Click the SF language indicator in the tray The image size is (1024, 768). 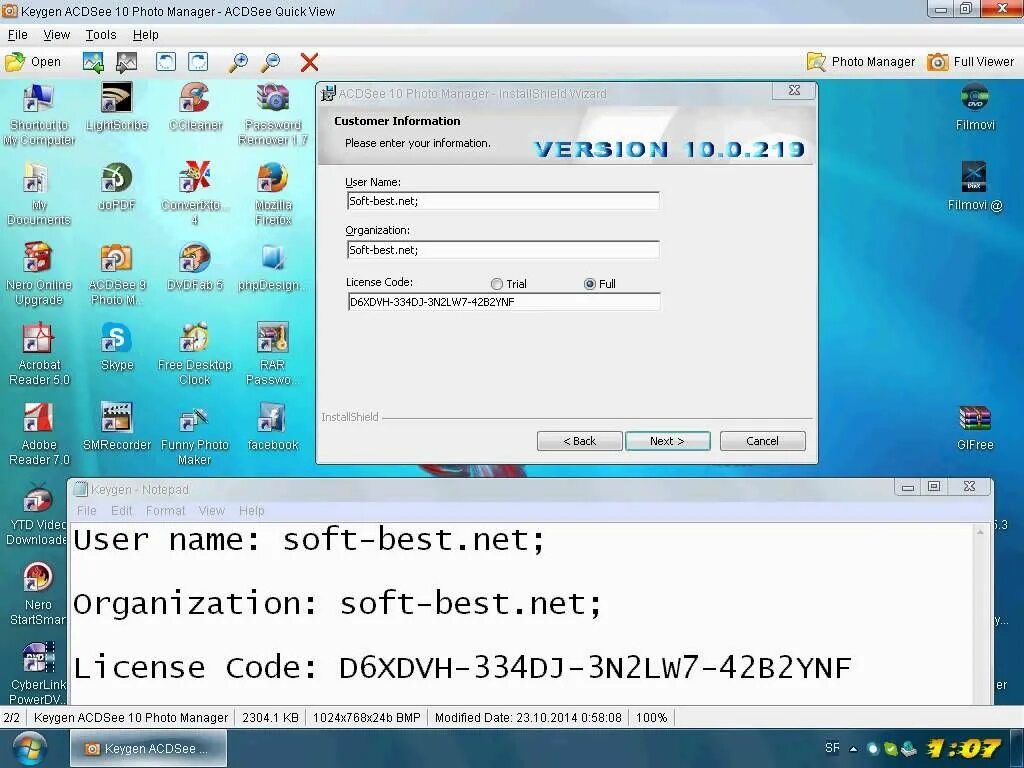click(832, 748)
